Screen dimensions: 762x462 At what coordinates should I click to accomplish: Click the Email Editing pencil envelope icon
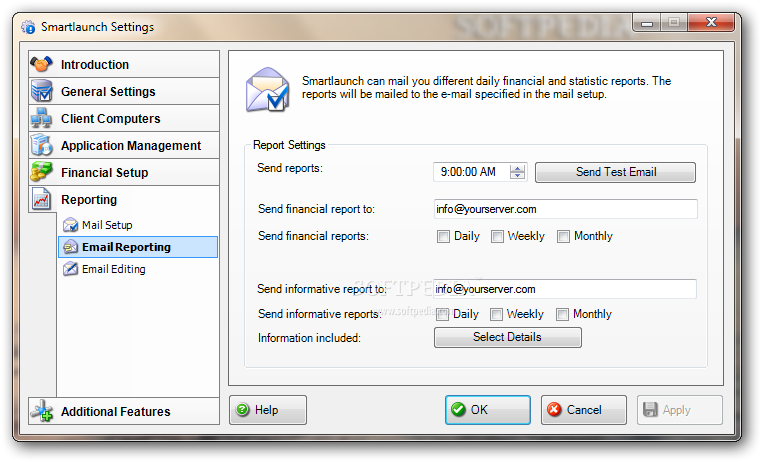point(70,269)
